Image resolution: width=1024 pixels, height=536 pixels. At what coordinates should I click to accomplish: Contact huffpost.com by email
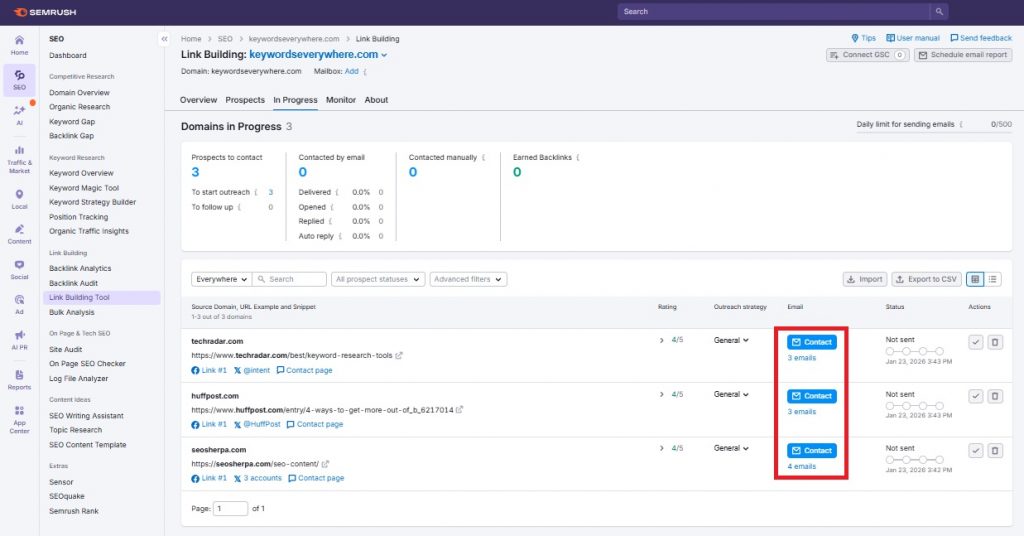click(x=812, y=396)
